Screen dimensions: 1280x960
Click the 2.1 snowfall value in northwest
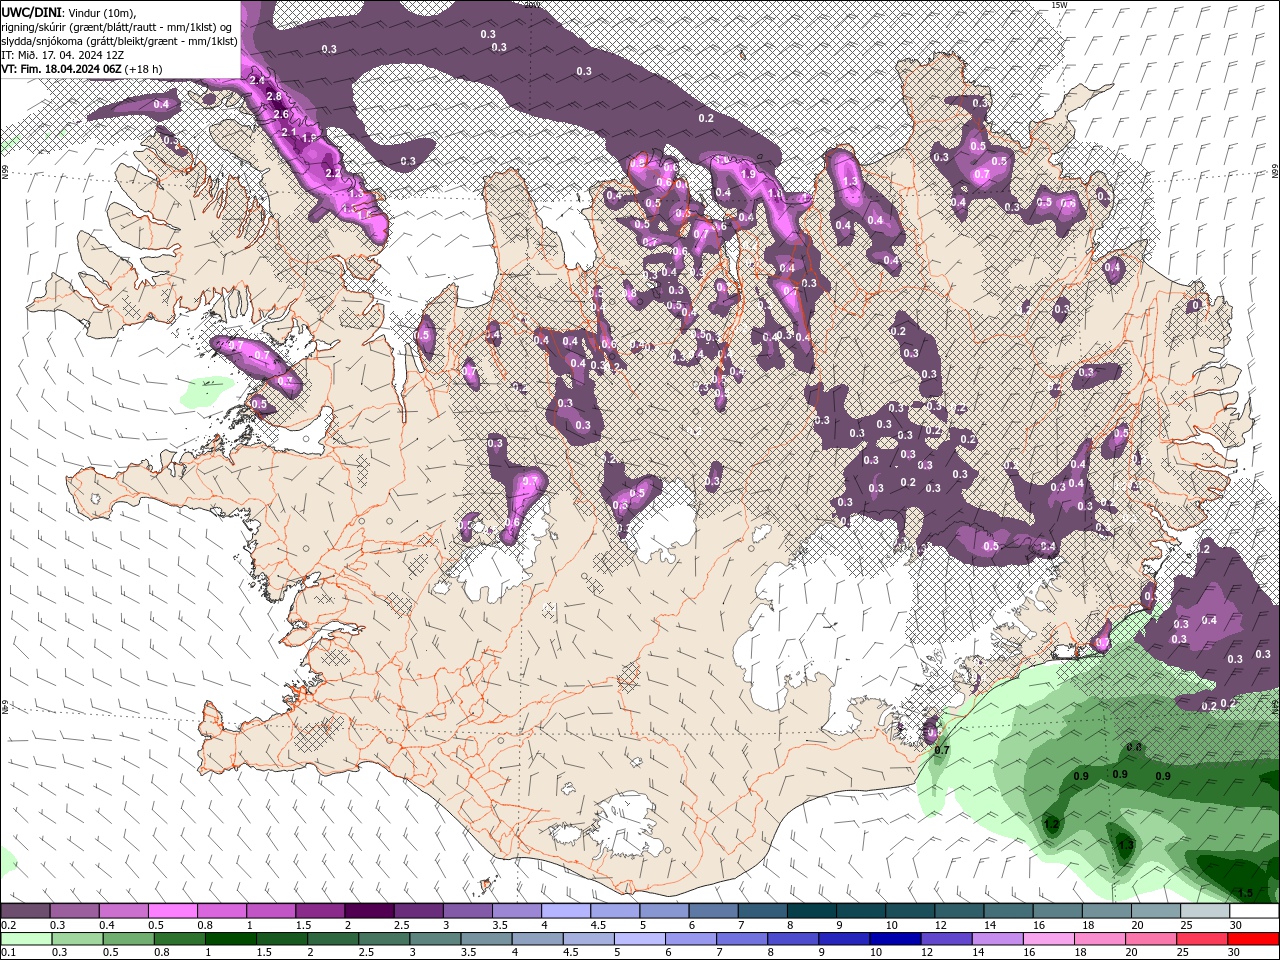[289, 132]
